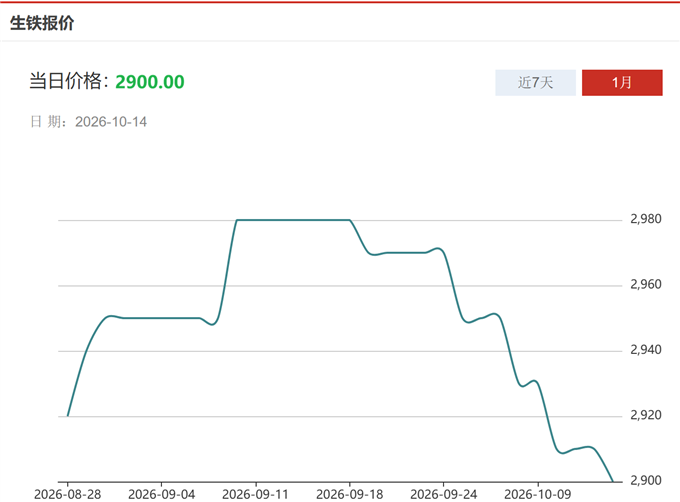Click y-axis value 2,980
This screenshot has height=502, width=680.
(646, 219)
